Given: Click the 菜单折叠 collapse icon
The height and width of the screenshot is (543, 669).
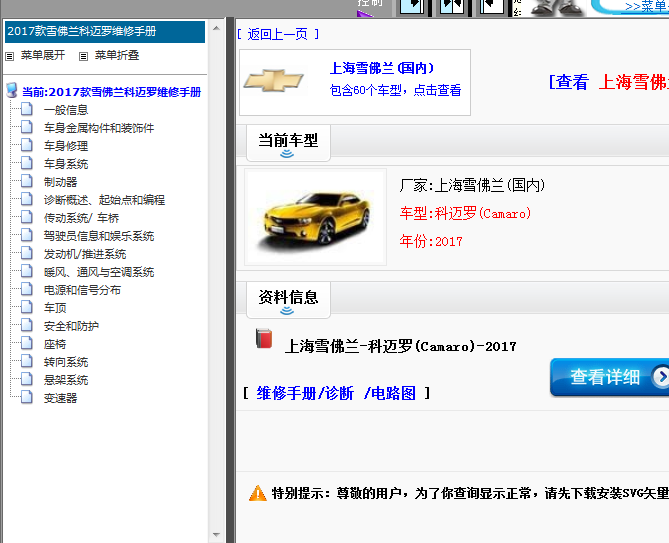Looking at the screenshot, I should click(84, 56).
